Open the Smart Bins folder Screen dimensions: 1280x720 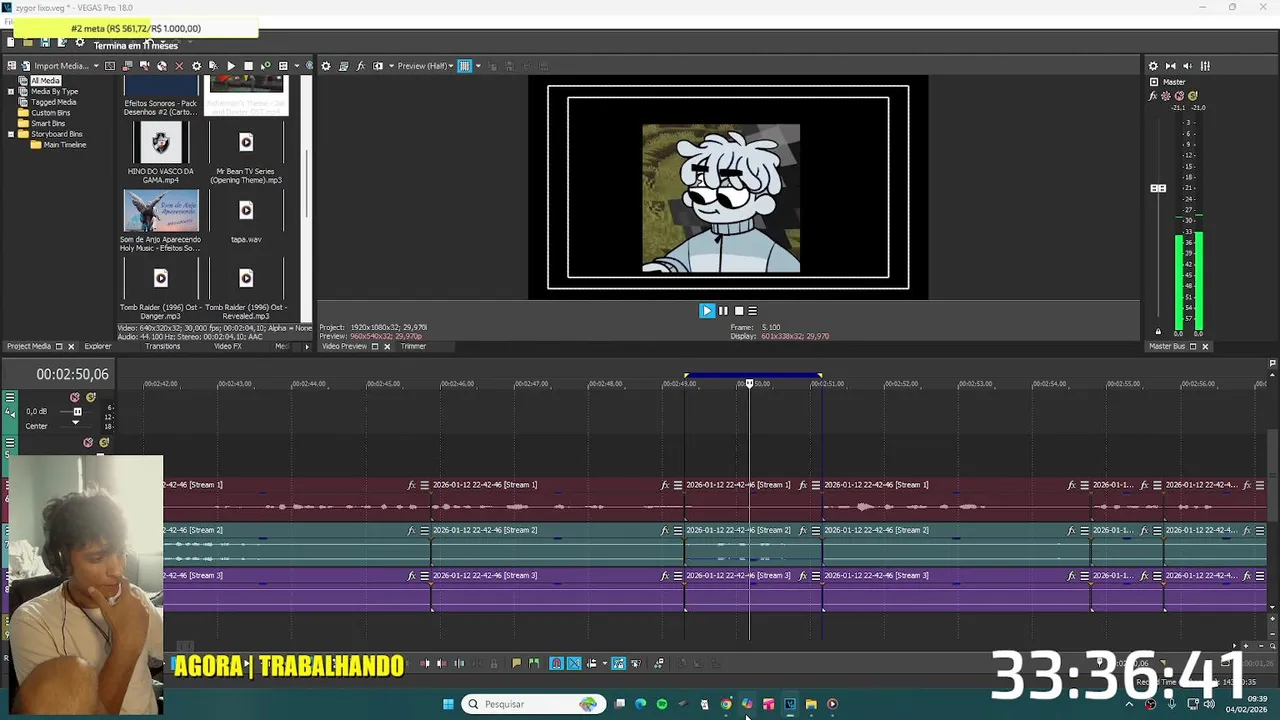click(x=48, y=123)
